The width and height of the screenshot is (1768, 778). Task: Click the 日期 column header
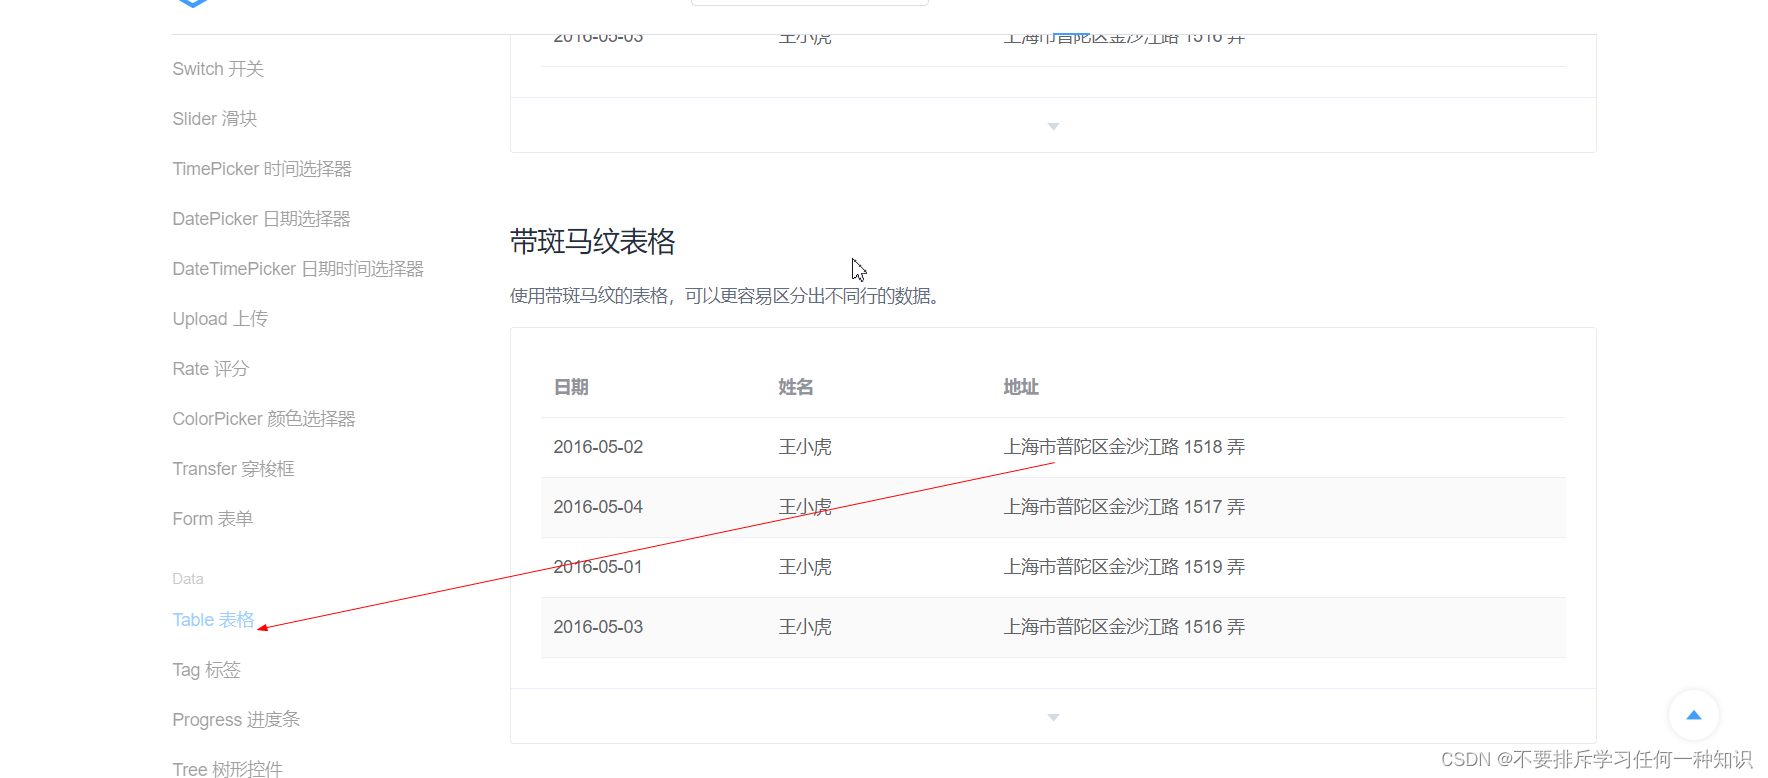click(571, 387)
